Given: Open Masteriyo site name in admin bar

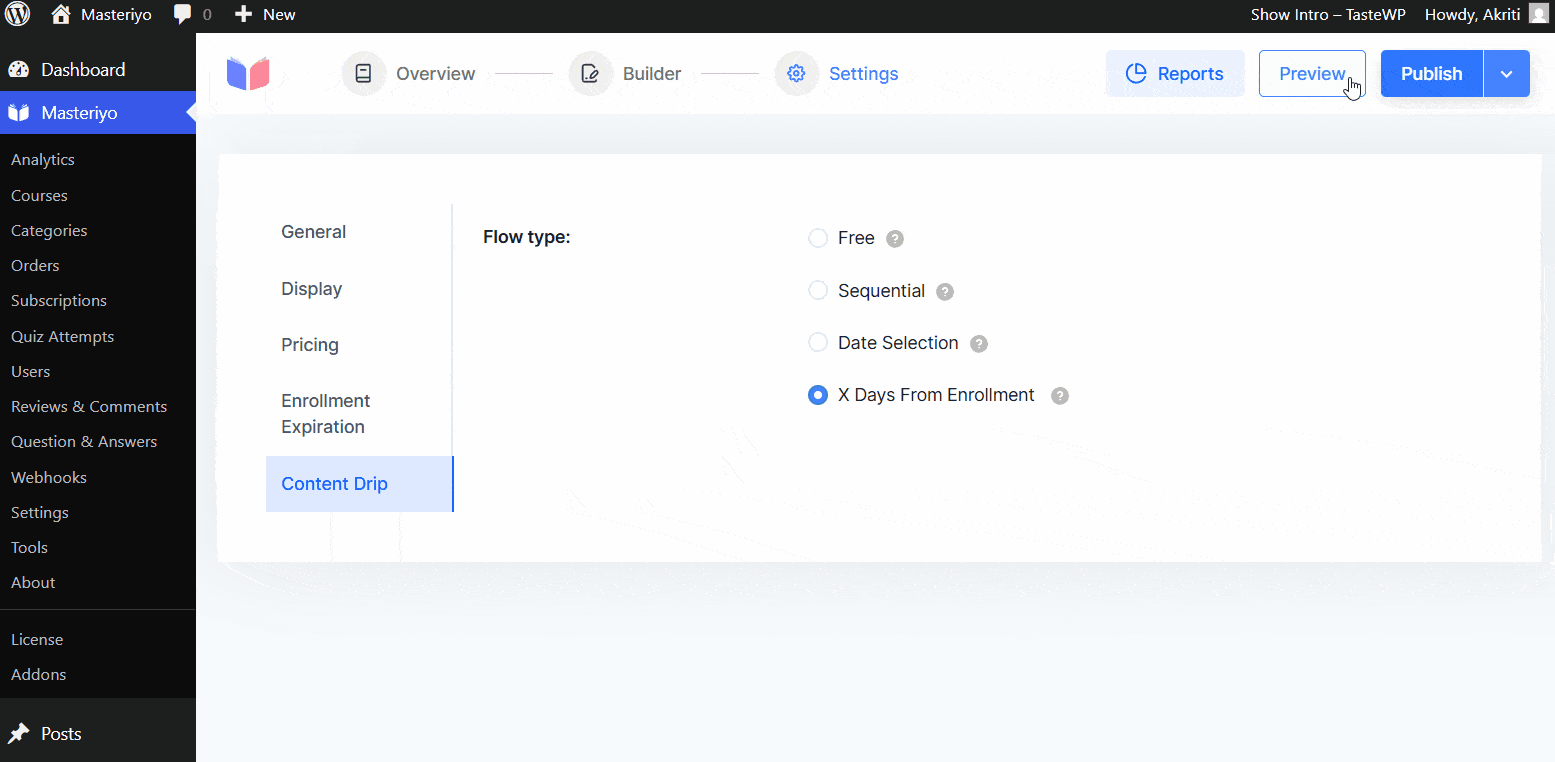Looking at the screenshot, I should [116, 15].
